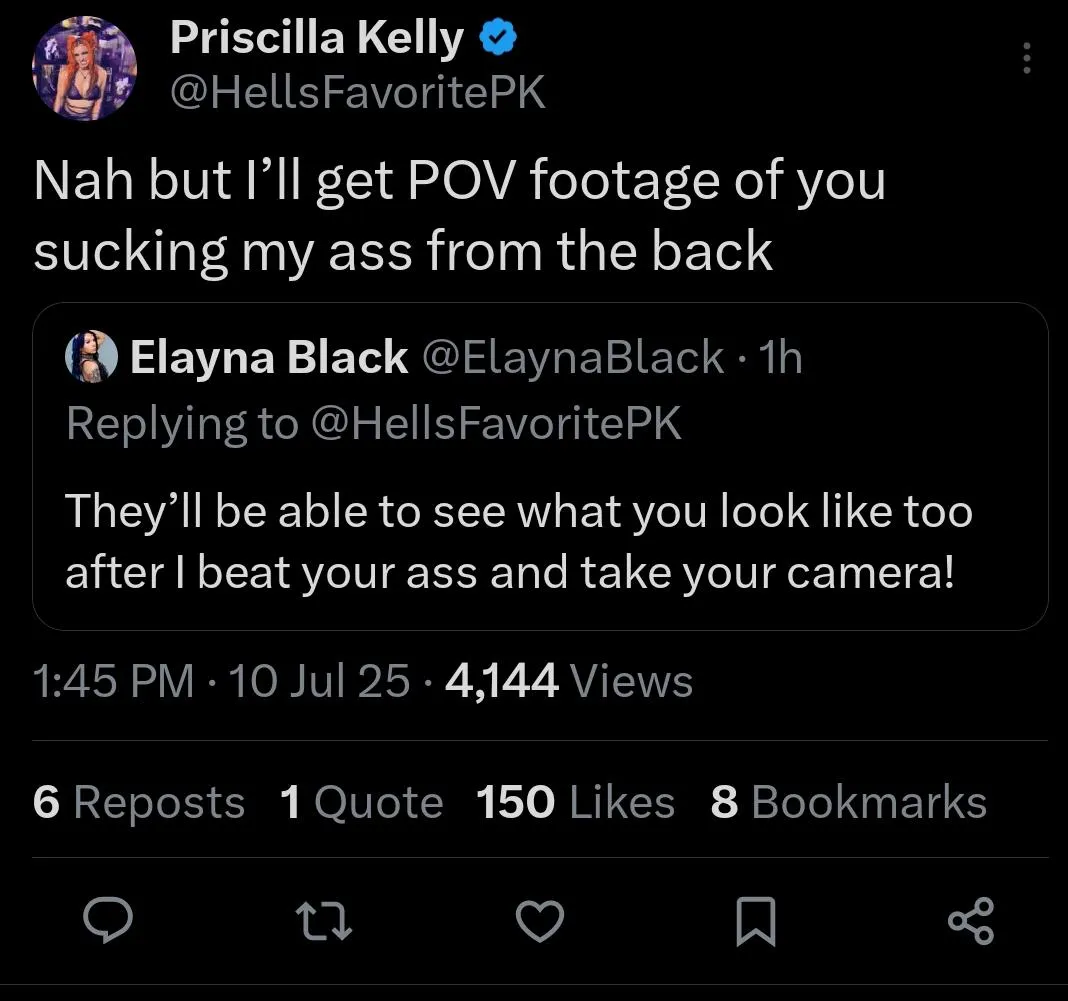This screenshot has height=1001, width=1068.
Task: Click the Priscilla Kelly display name
Action: coord(316,38)
